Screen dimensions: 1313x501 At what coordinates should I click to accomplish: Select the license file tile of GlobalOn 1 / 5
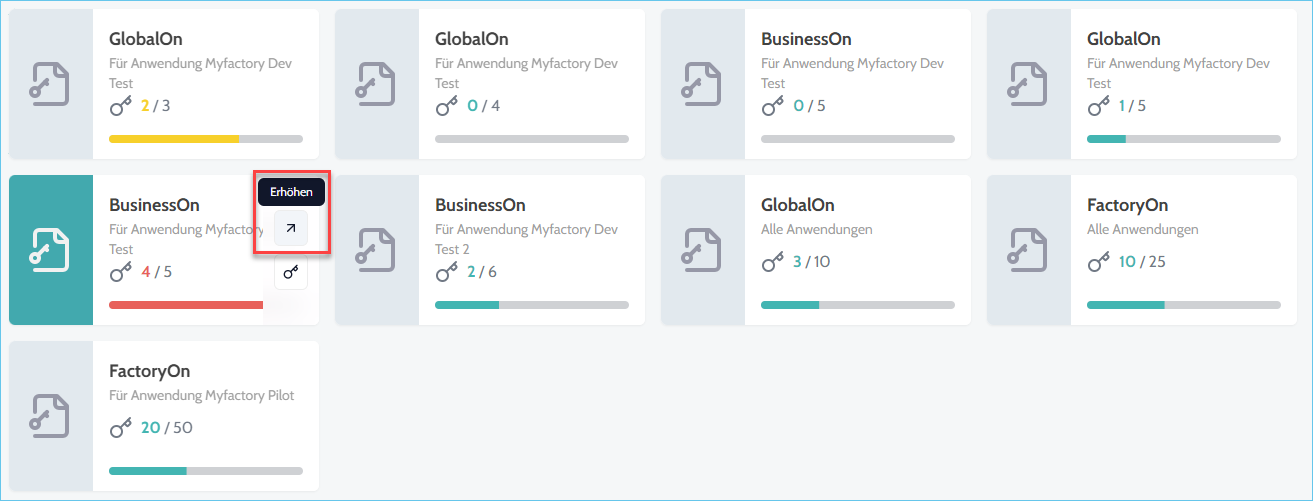tap(1029, 84)
